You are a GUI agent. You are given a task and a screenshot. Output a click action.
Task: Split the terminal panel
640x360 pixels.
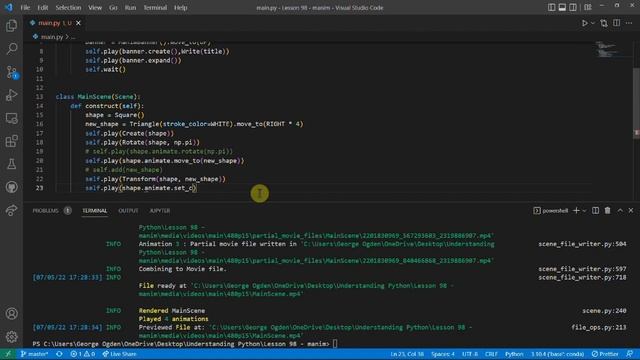(596, 211)
